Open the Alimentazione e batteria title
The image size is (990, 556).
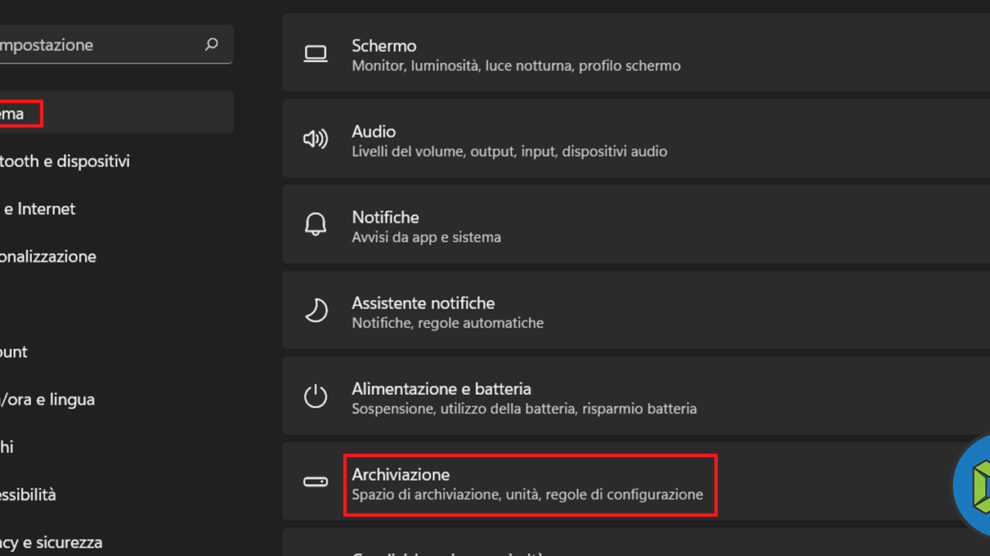point(441,388)
